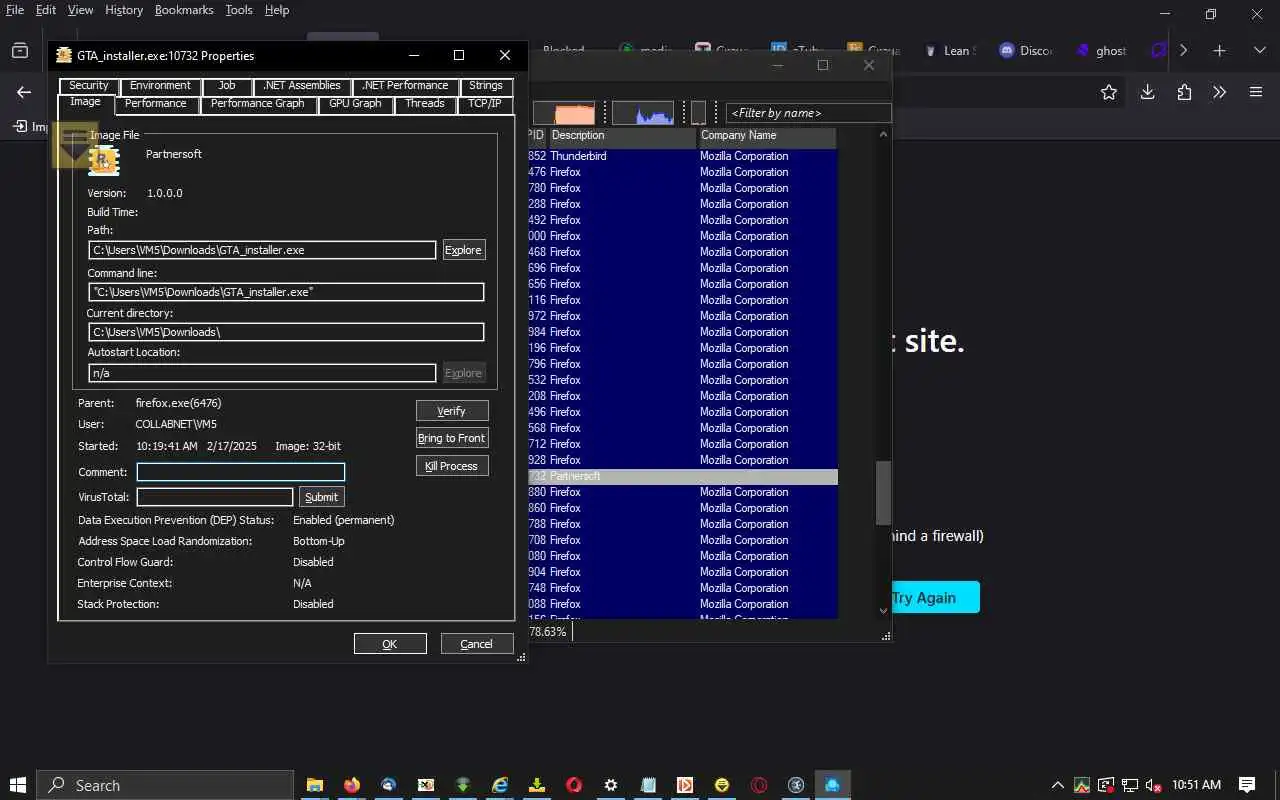Screen dimensions: 1280x800
Task: Bookmark this page with the star icon
Action: pyautogui.click(x=1108, y=92)
